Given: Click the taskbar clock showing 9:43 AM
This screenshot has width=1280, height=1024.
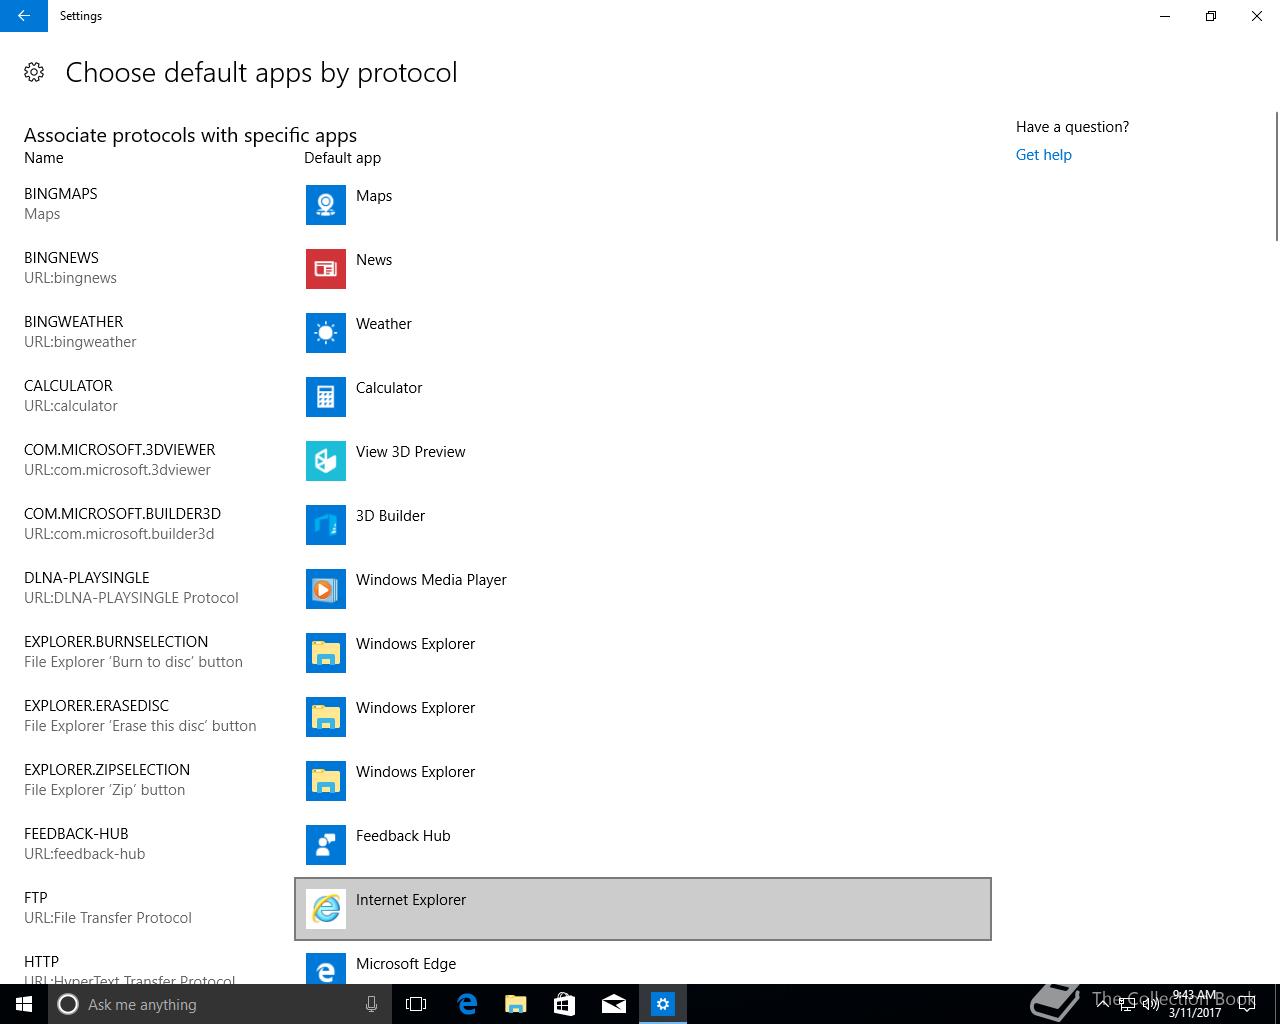Looking at the screenshot, I should (x=1195, y=1004).
